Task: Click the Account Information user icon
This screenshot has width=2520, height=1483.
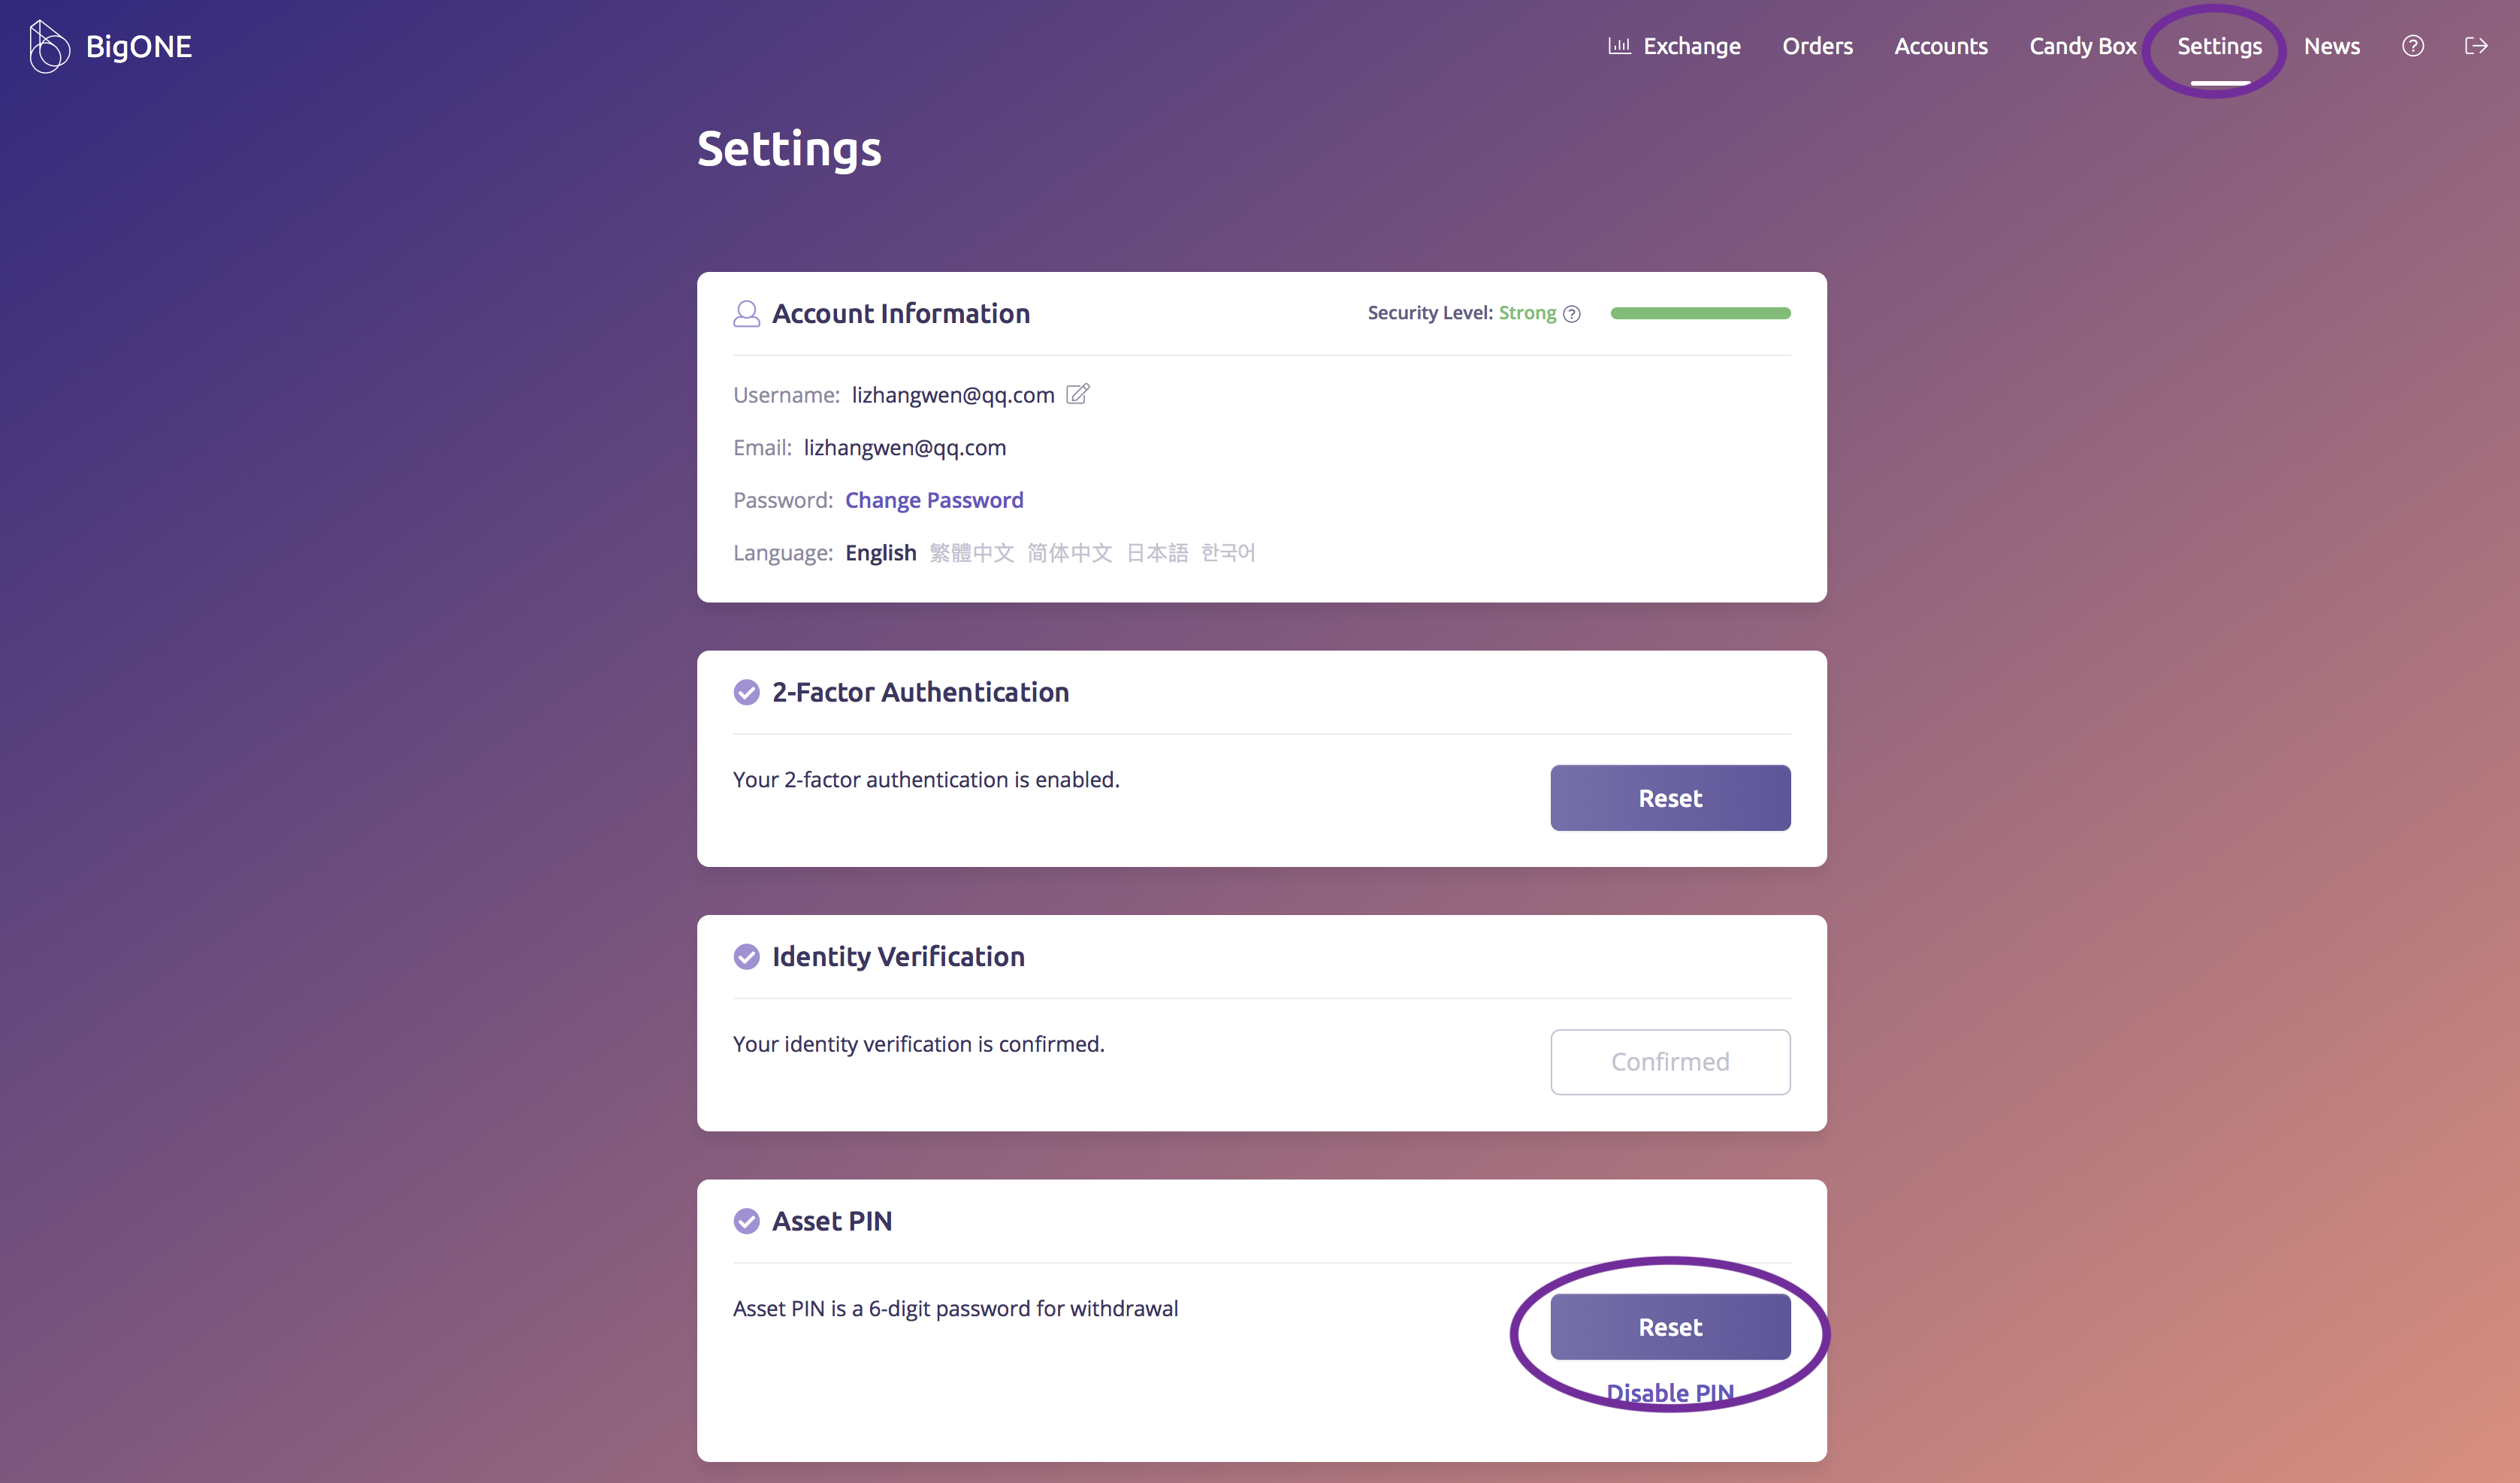Action: click(x=746, y=314)
